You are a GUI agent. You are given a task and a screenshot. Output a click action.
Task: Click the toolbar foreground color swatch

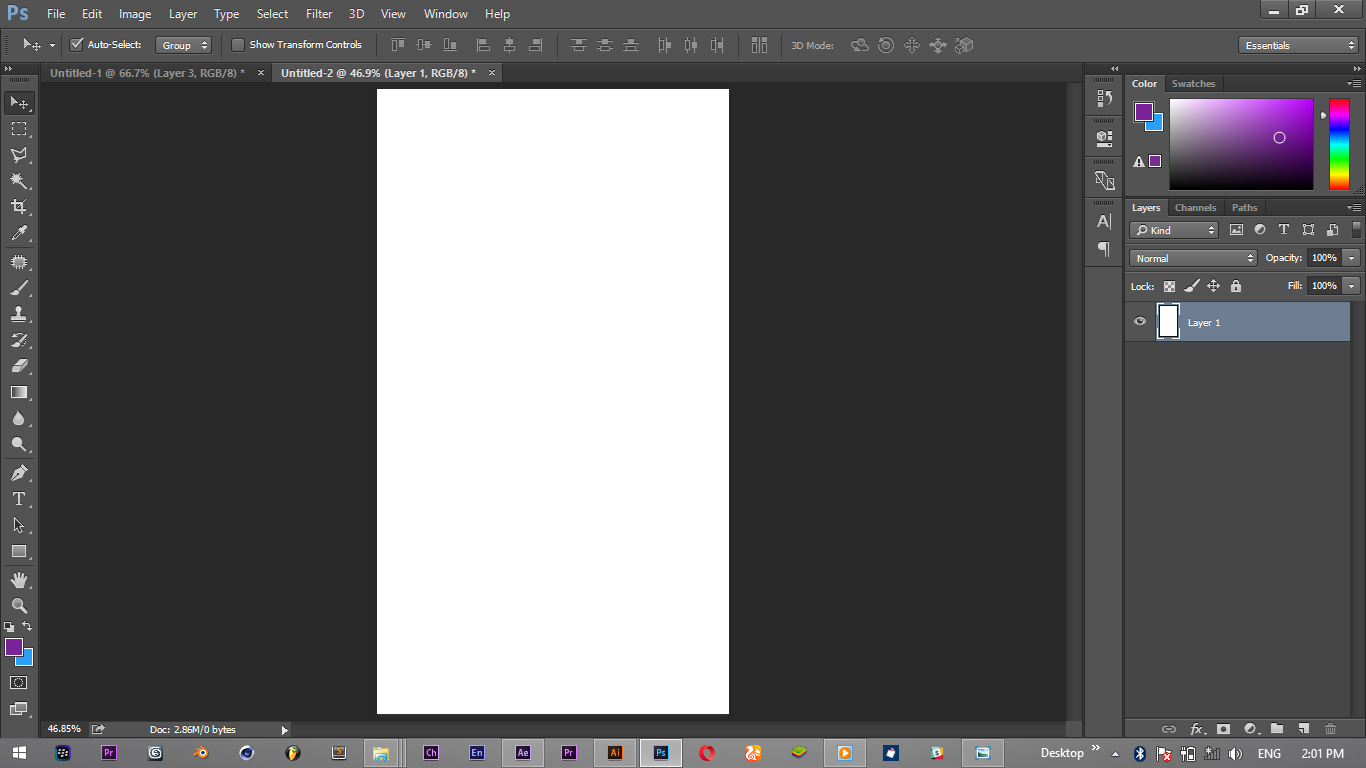(13, 647)
